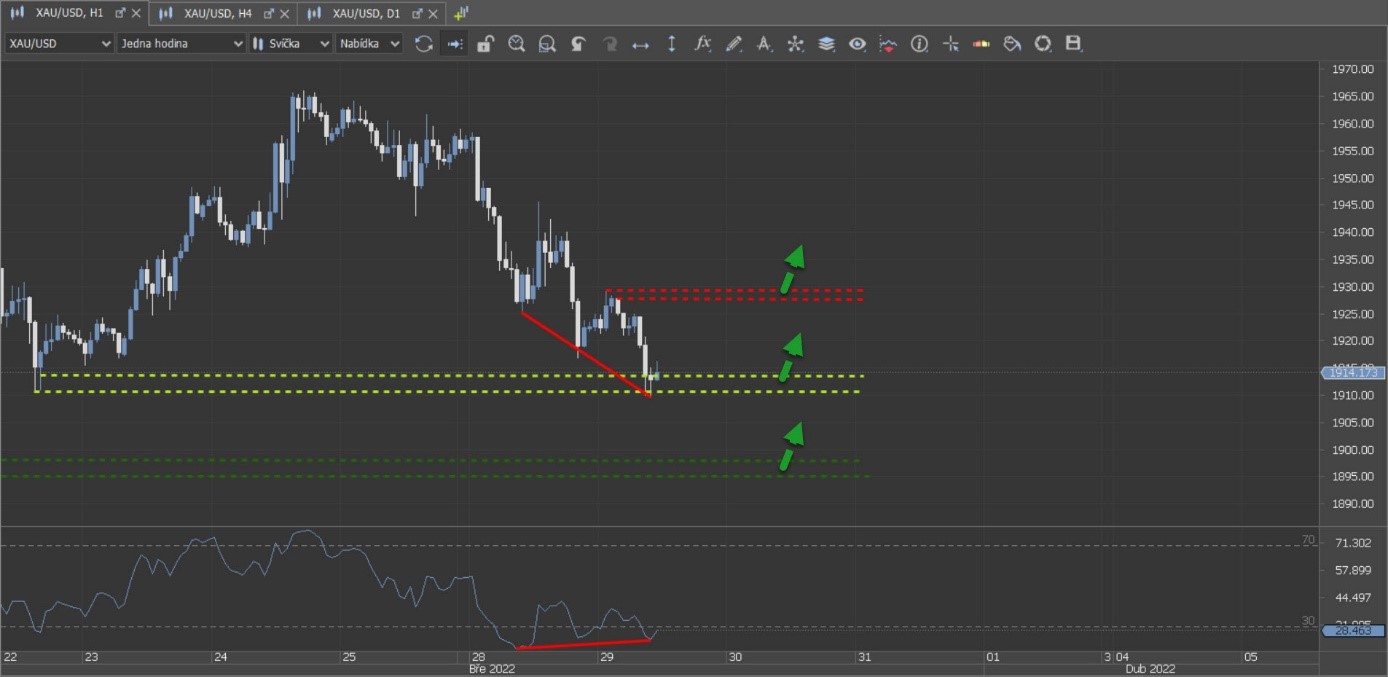Open the Jedna hodina timeframe dropdown
The image size is (1388, 677).
click(x=181, y=44)
